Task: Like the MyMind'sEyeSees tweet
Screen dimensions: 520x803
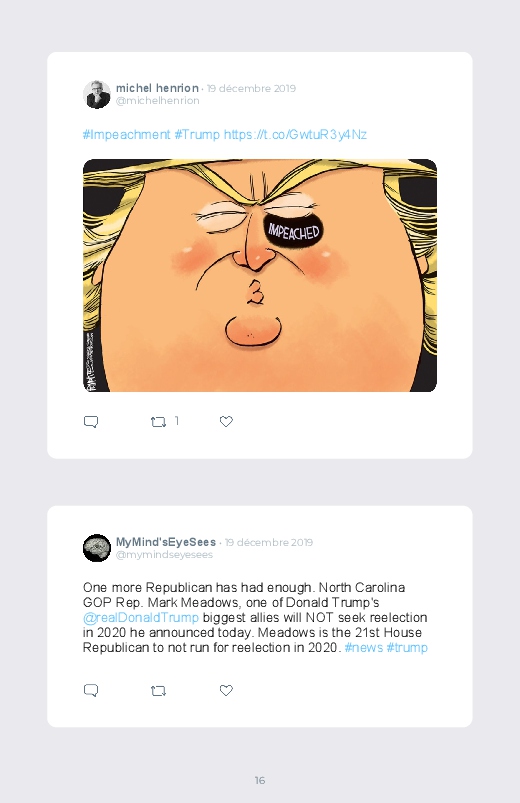Action: coord(226,690)
